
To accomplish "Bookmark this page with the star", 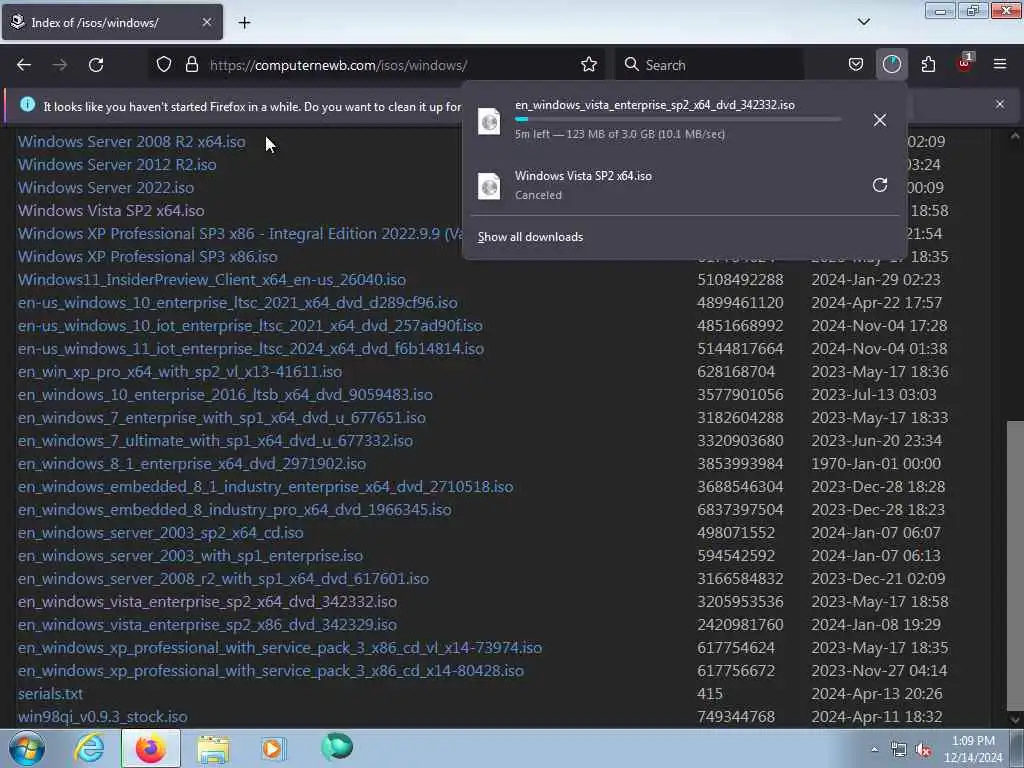I will [x=589, y=65].
